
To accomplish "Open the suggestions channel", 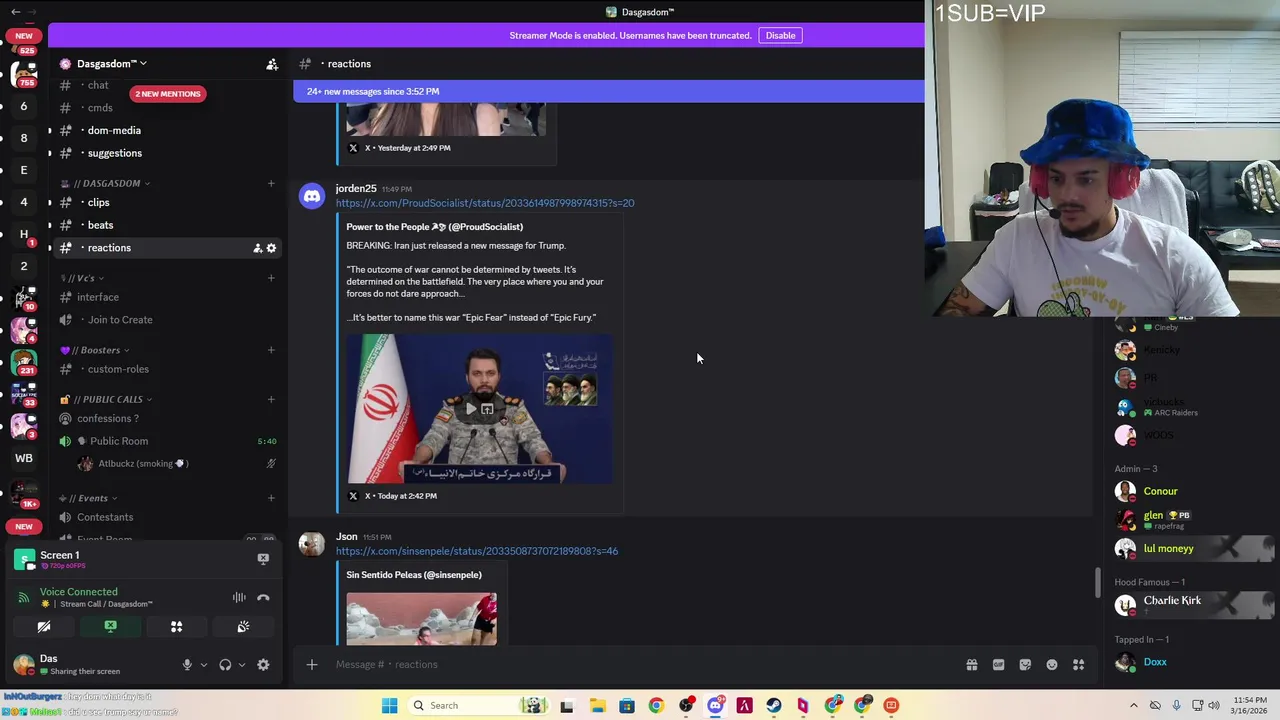I will [x=114, y=154].
